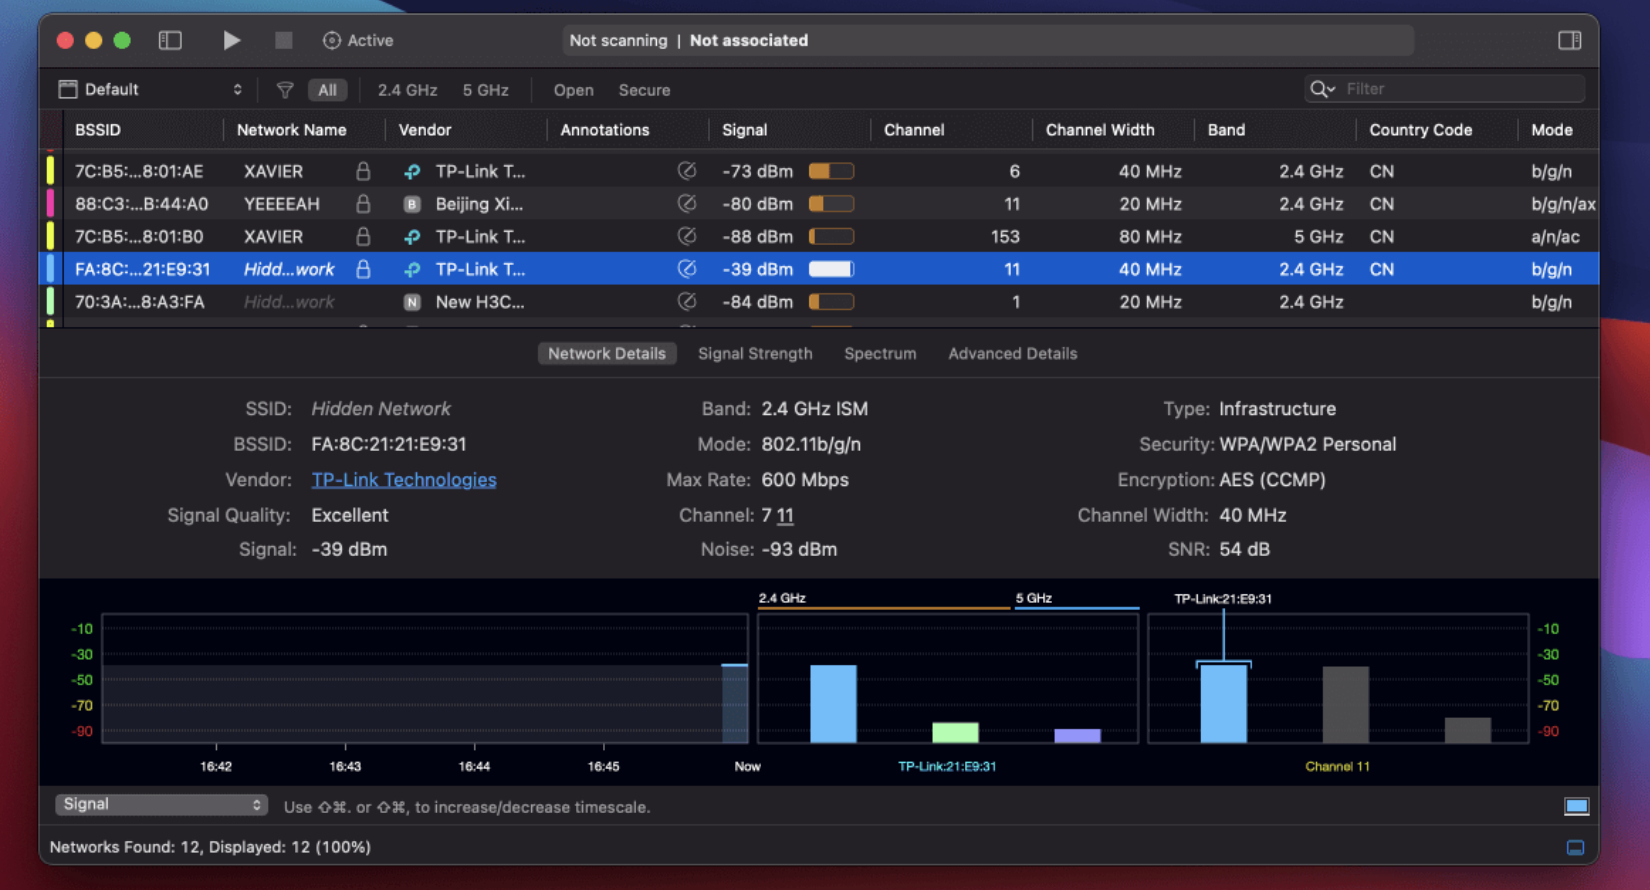Click the lock icon on XAVIER channel 6 row
1650x890 pixels.
coord(363,171)
